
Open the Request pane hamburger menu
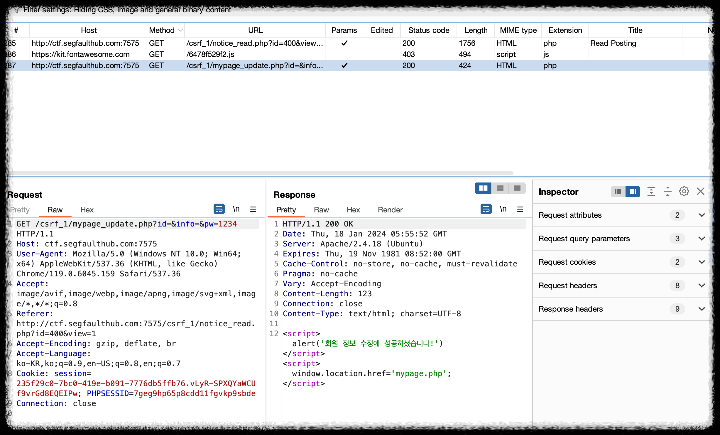tap(253, 209)
